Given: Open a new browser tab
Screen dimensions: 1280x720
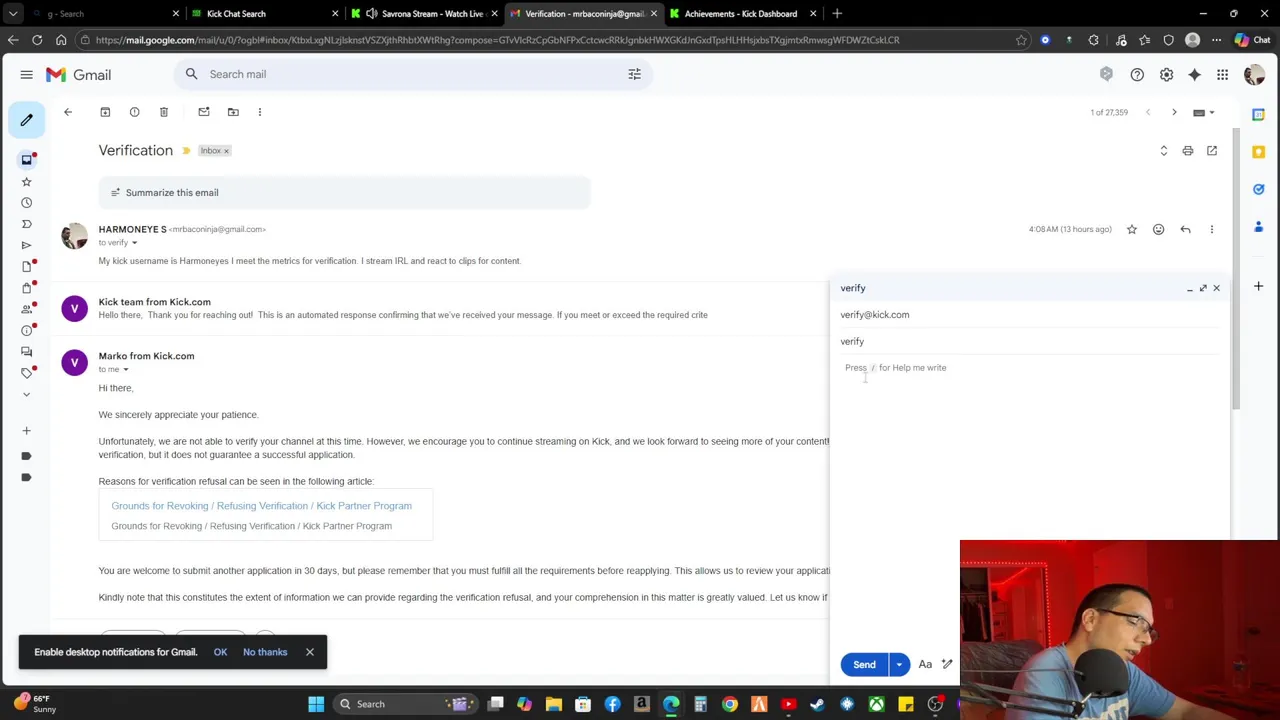Looking at the screenshot, I should tap(837, 14).
